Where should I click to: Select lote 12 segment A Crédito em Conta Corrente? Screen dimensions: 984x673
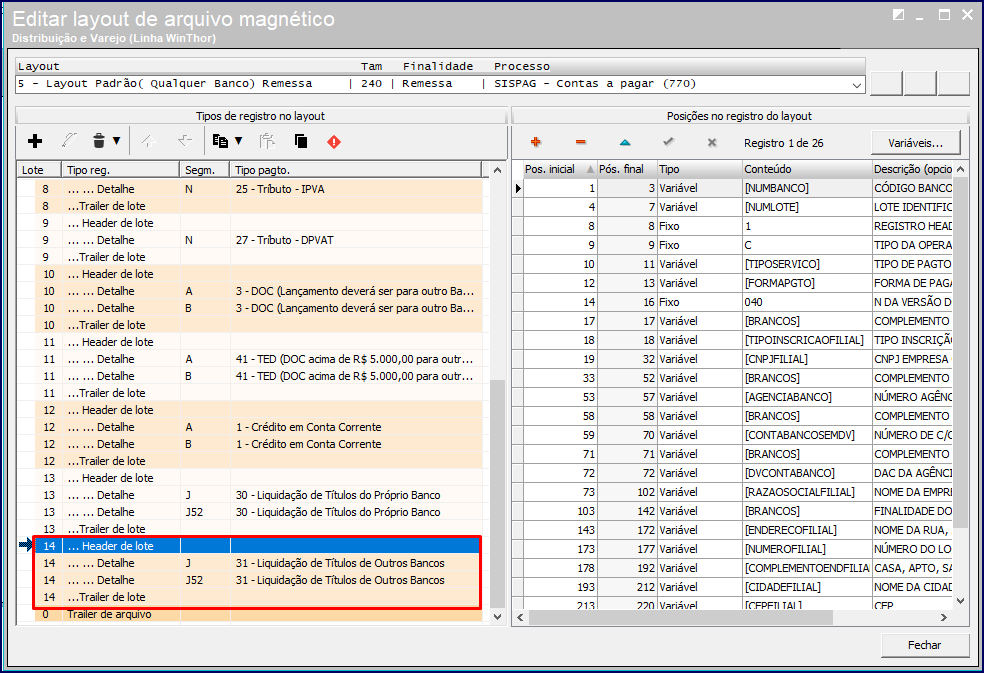pyautogui.click(x=259, y=427)
